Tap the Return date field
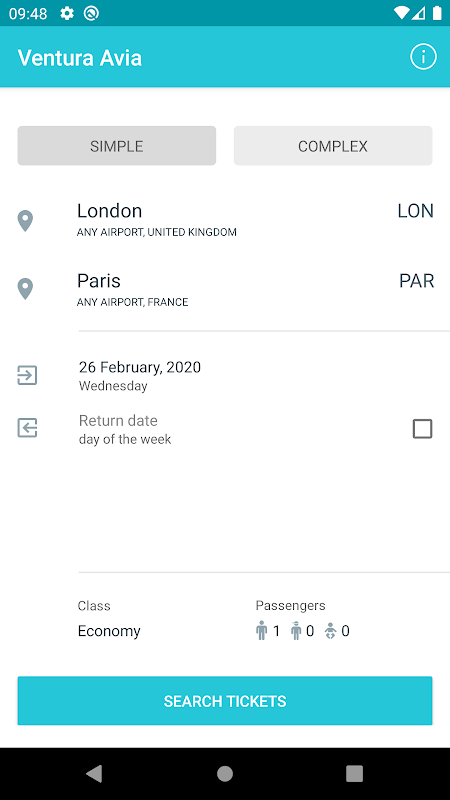450x800 pixels. click(125, 429)
